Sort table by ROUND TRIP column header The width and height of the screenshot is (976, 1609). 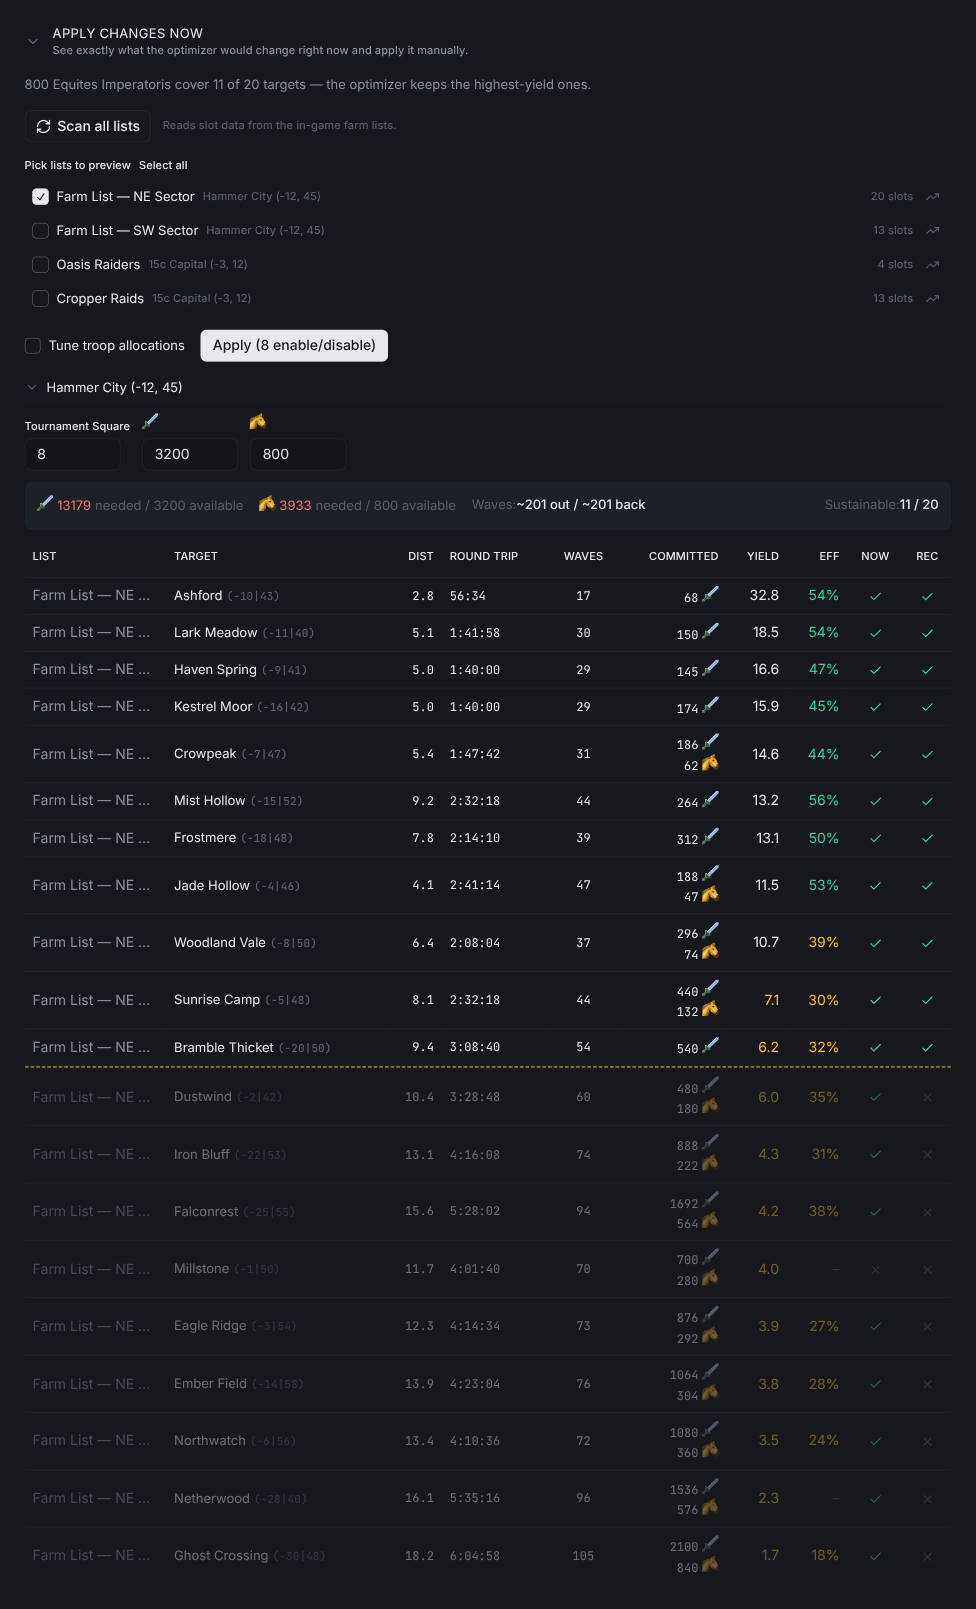pyautogui.click(x=484, y=556)
